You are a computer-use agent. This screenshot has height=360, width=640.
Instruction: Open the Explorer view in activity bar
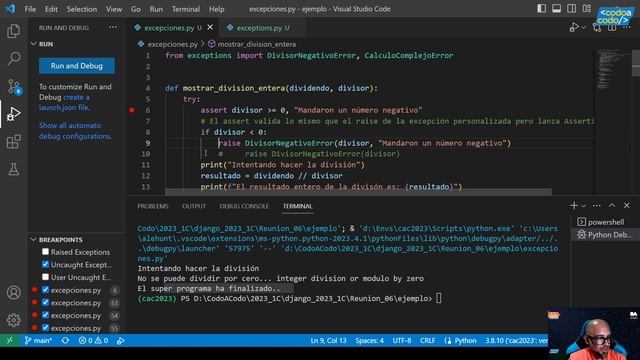[x=13, y=31]
